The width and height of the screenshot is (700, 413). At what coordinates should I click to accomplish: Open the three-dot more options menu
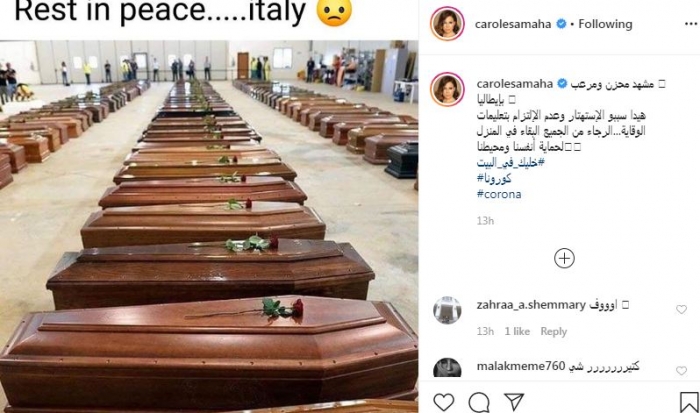[691, 24]
